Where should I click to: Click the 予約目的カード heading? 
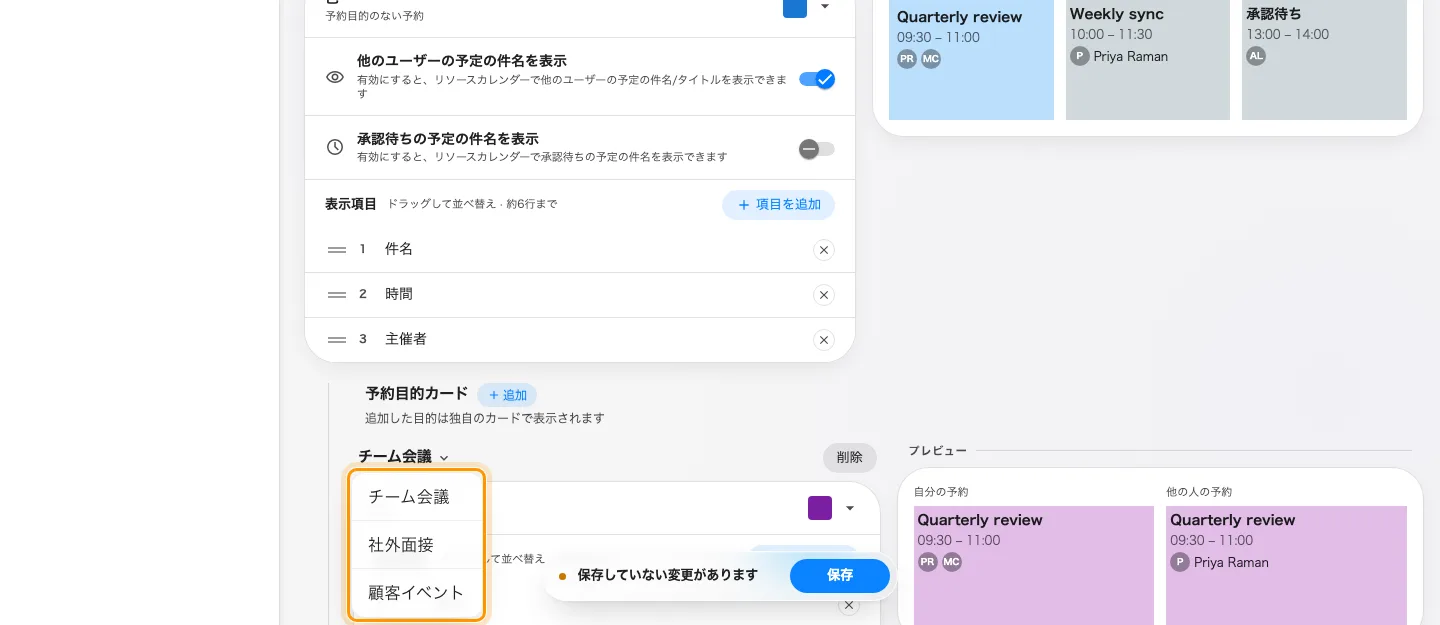tap(417, 393)
